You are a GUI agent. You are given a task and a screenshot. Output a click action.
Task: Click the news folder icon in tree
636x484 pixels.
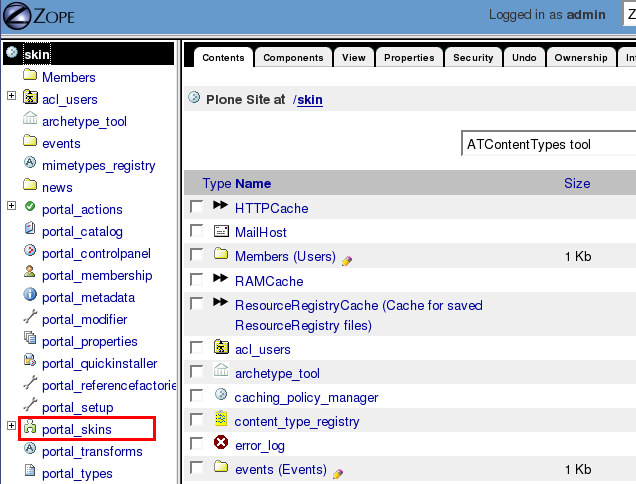pyautogui.click(x=30, y=185)
